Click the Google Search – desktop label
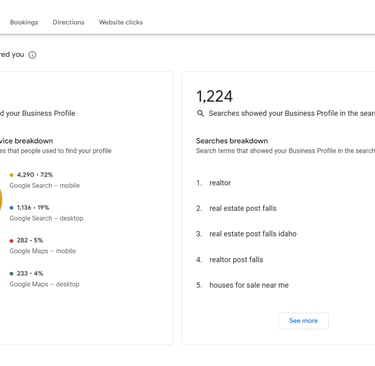 46,218
